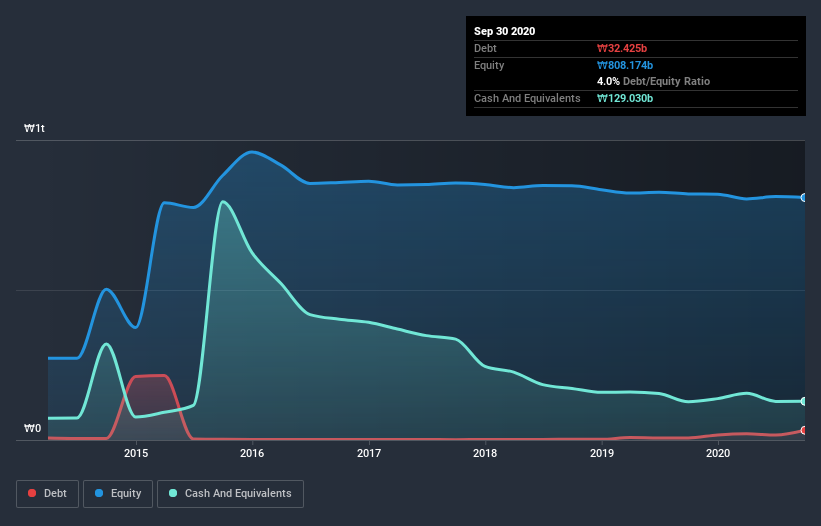Toggle the Debt series legend button
This screenshot has height=526, width=821.
point(48,494)
